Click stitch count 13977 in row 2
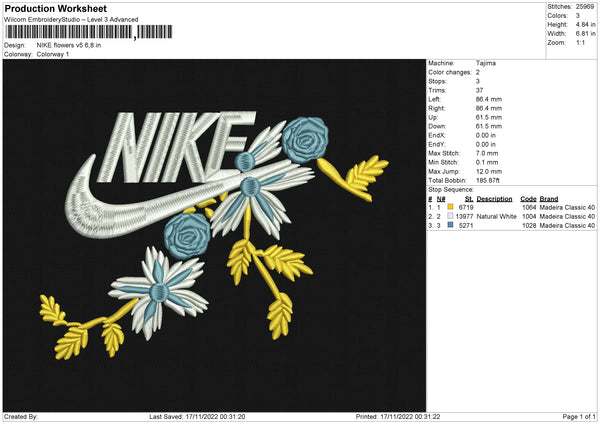600x424 pixels. [465, 217]
